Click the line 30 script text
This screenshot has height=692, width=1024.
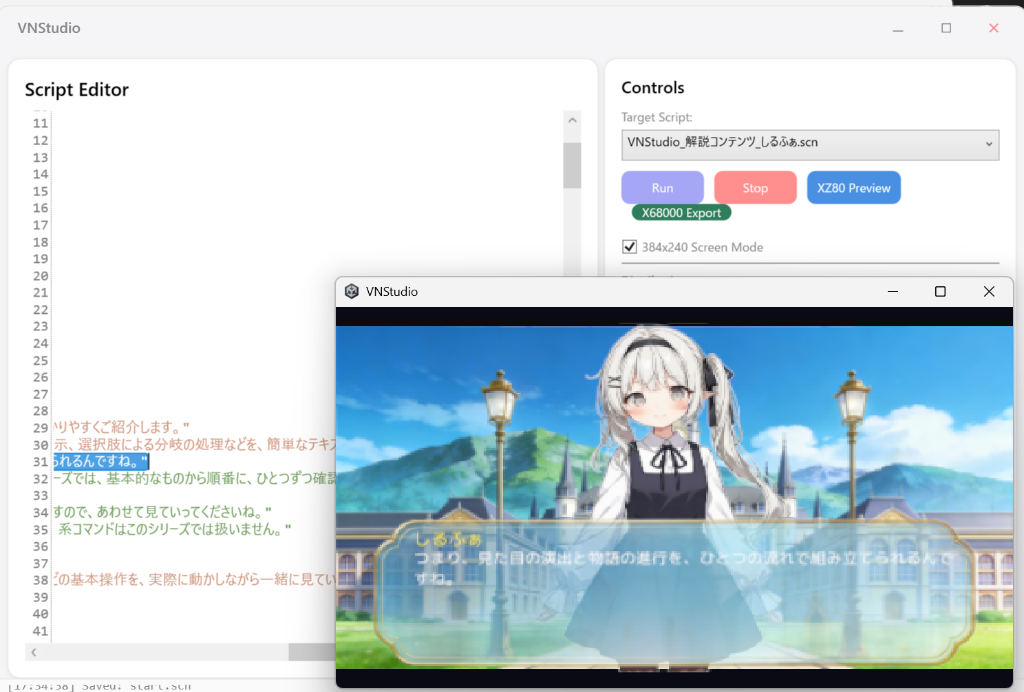(x=195, y=445)
